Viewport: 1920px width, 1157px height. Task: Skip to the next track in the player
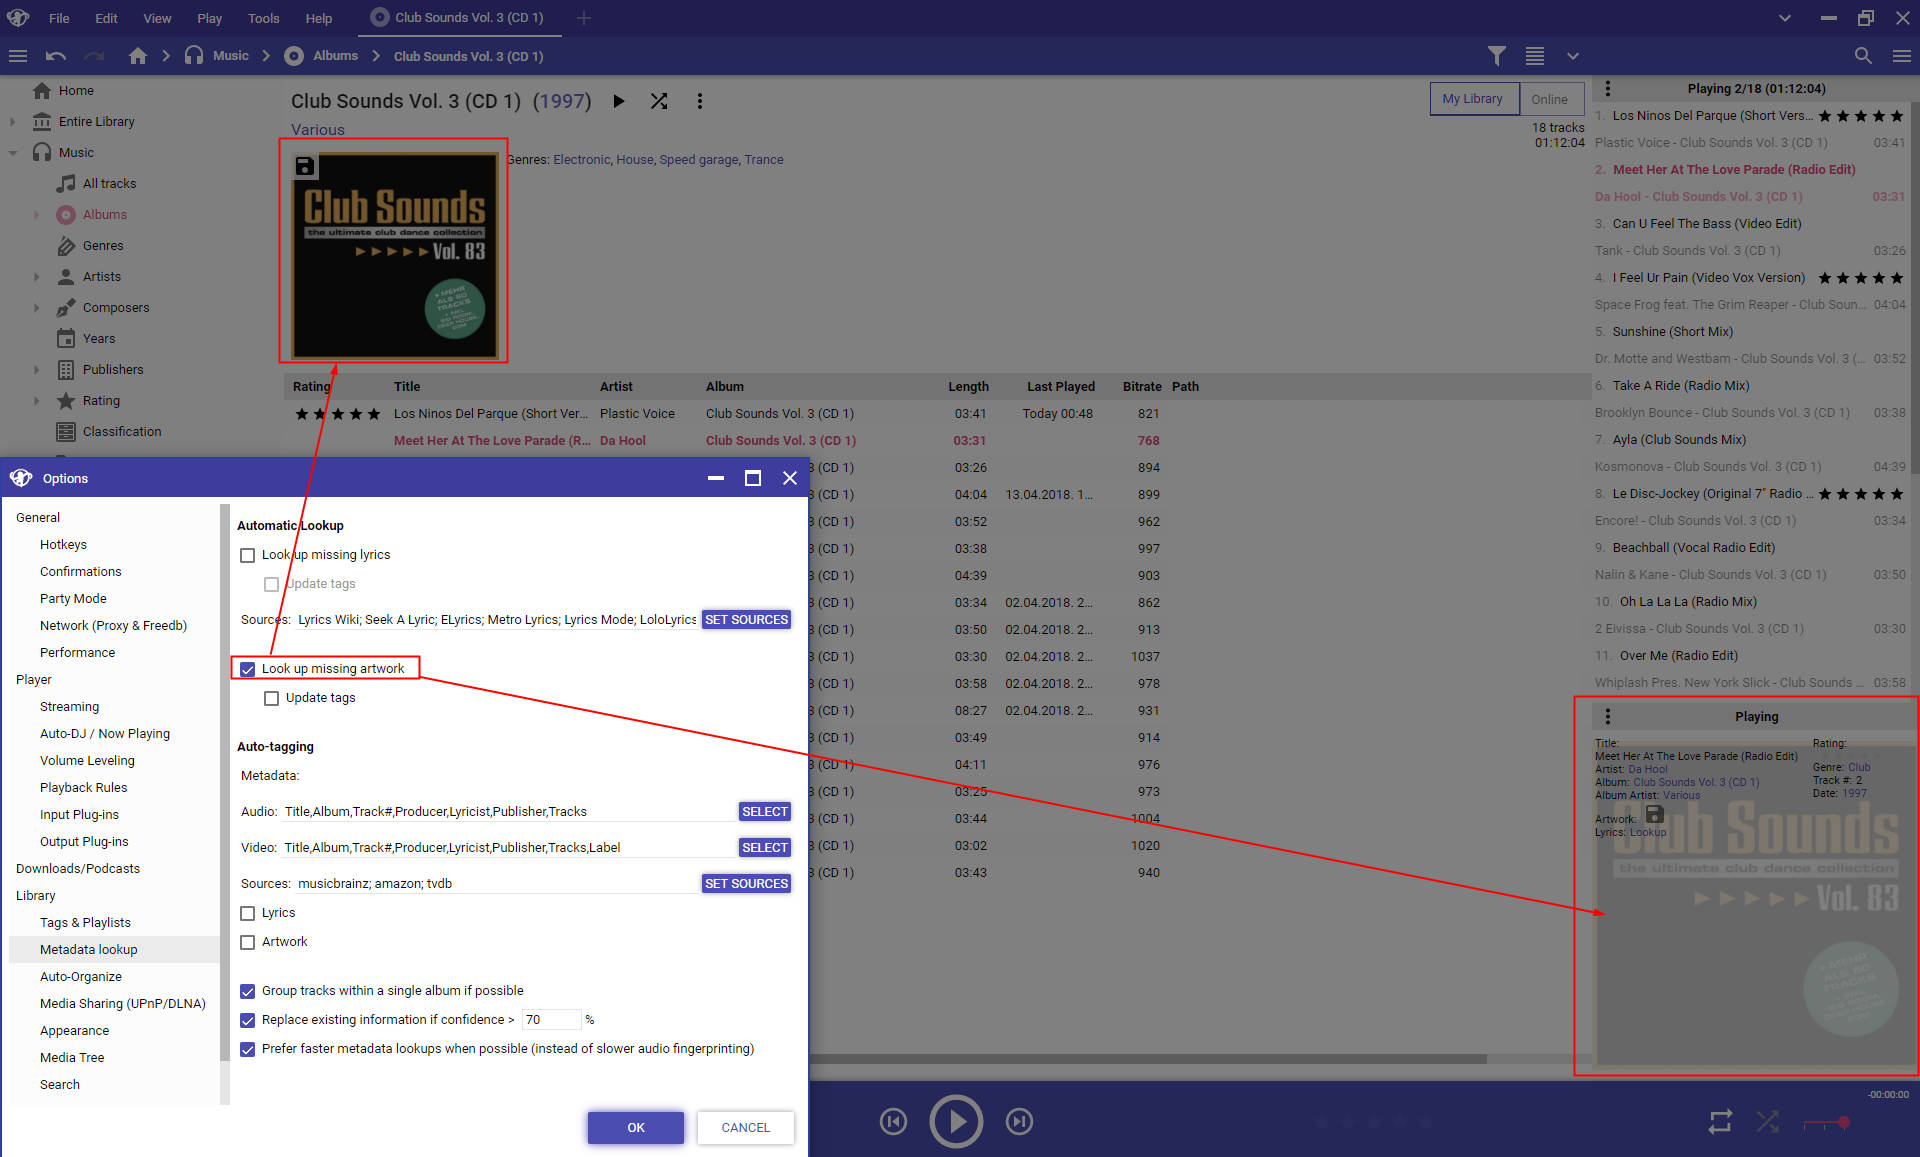coord(1019,1122)
